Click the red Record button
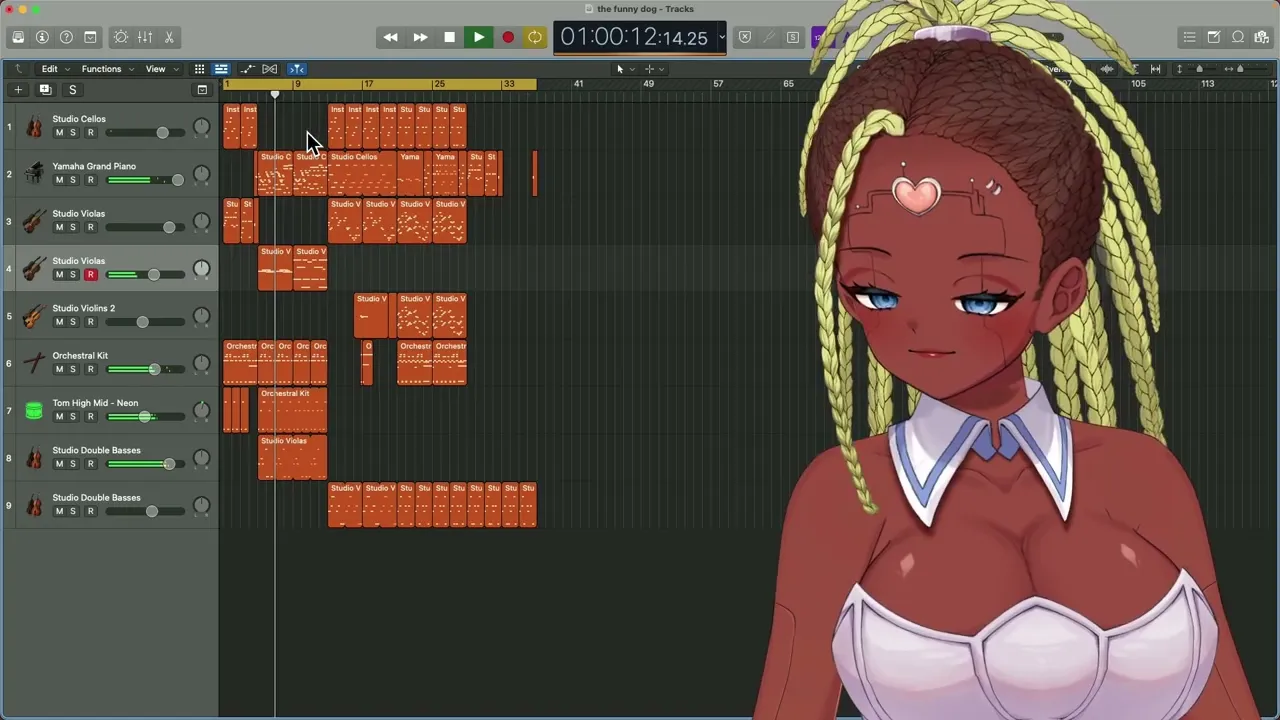 click(x=507, y=38)
